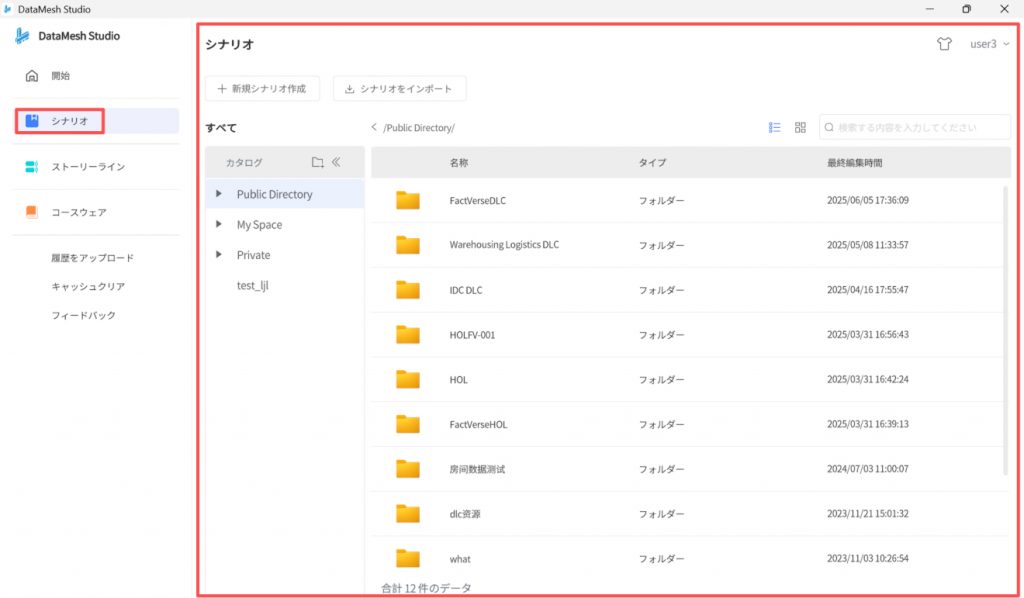Image resolution: width=1024 pixels, height=598 pixels.
Task: Click the new scenario creation button
Action: coord(262,89)
